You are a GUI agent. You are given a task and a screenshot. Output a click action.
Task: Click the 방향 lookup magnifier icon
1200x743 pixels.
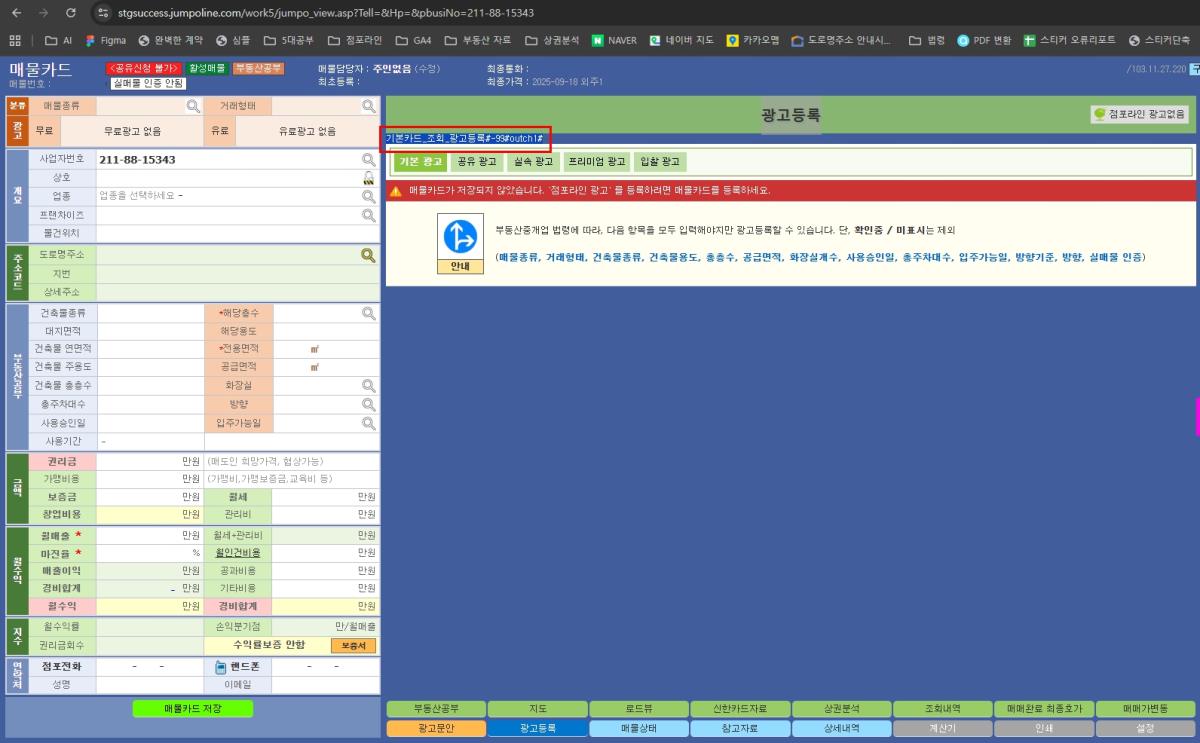pyautogui.click(x=368, y=404)
